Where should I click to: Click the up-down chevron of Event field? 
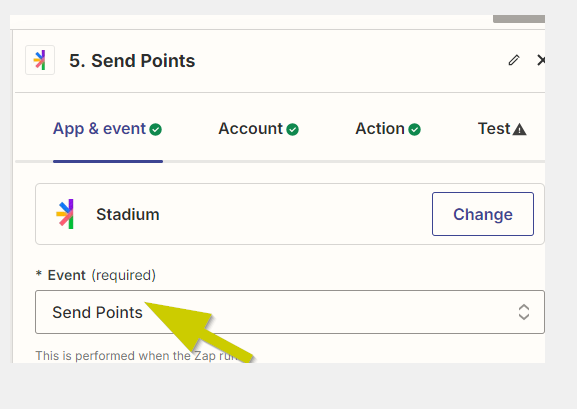(x=524, y=312)
